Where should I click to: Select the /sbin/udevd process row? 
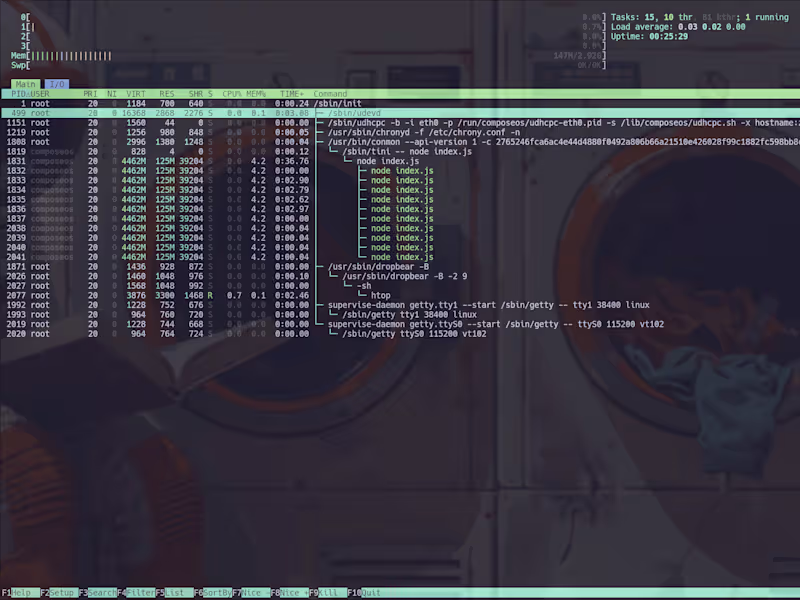pos(400,113)
